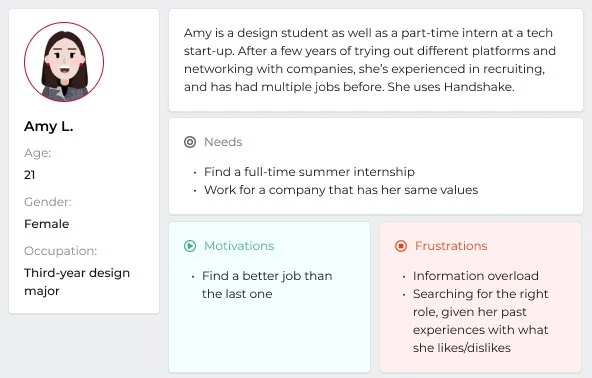Click the Female gender value
Screen dimensions: 592x378
click(46, 224)
